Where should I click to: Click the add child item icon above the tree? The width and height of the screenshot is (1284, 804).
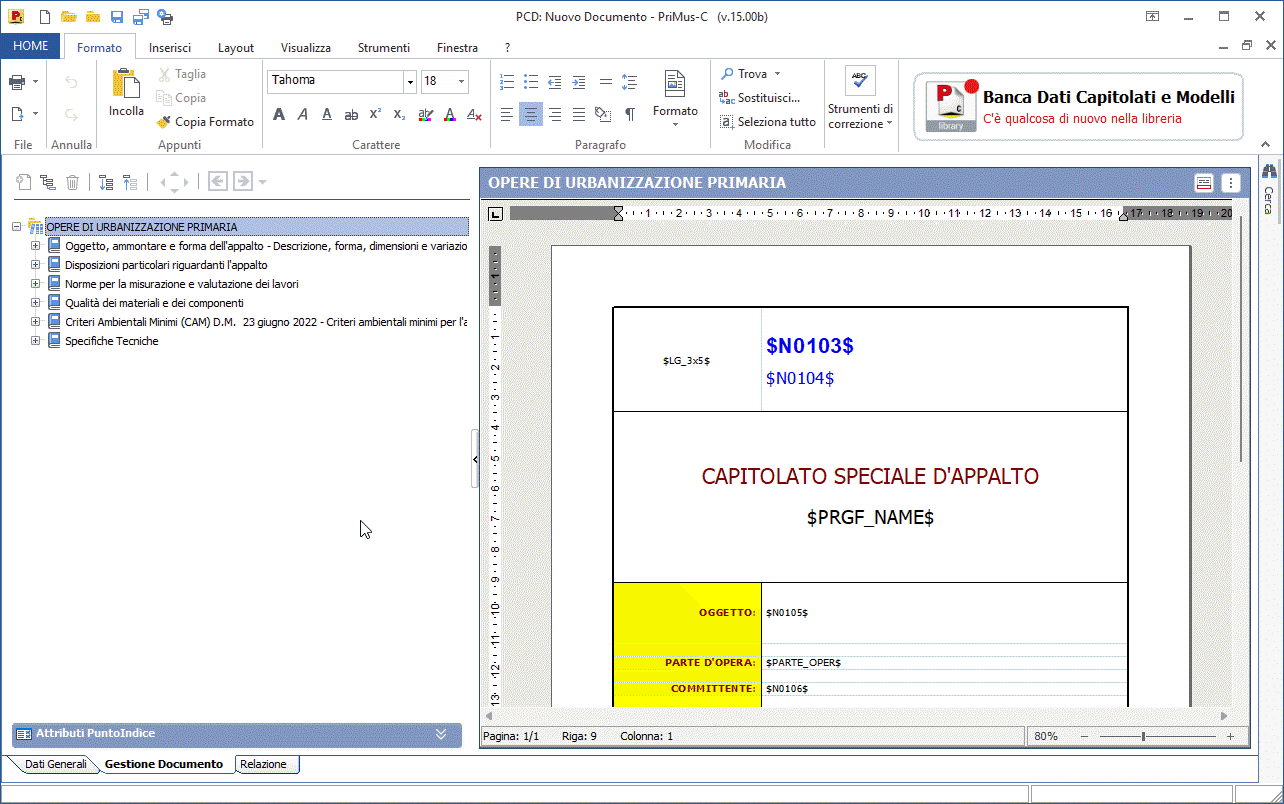tap(47, 182)
